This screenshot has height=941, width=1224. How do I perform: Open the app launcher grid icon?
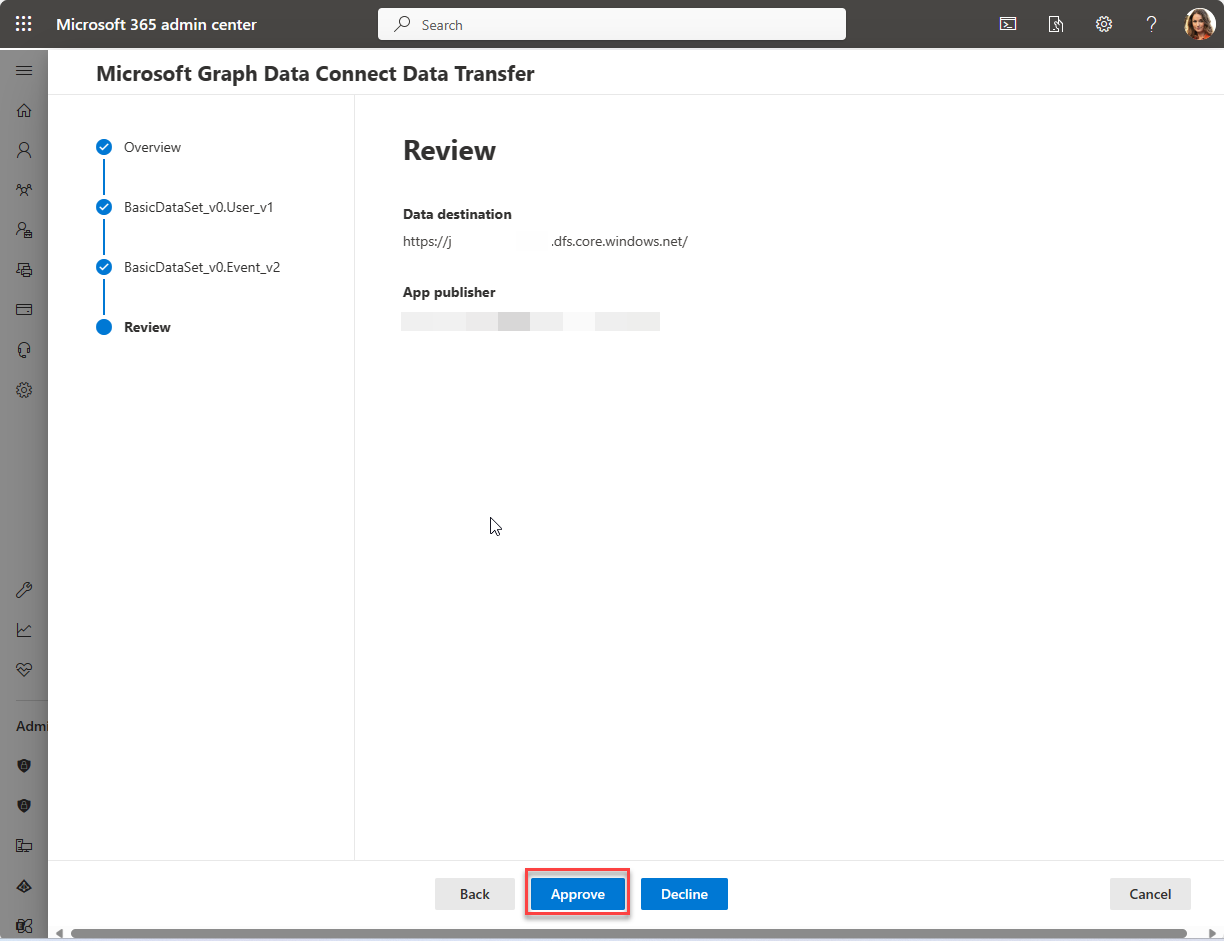pyautogui.click(x=23, y=23)
